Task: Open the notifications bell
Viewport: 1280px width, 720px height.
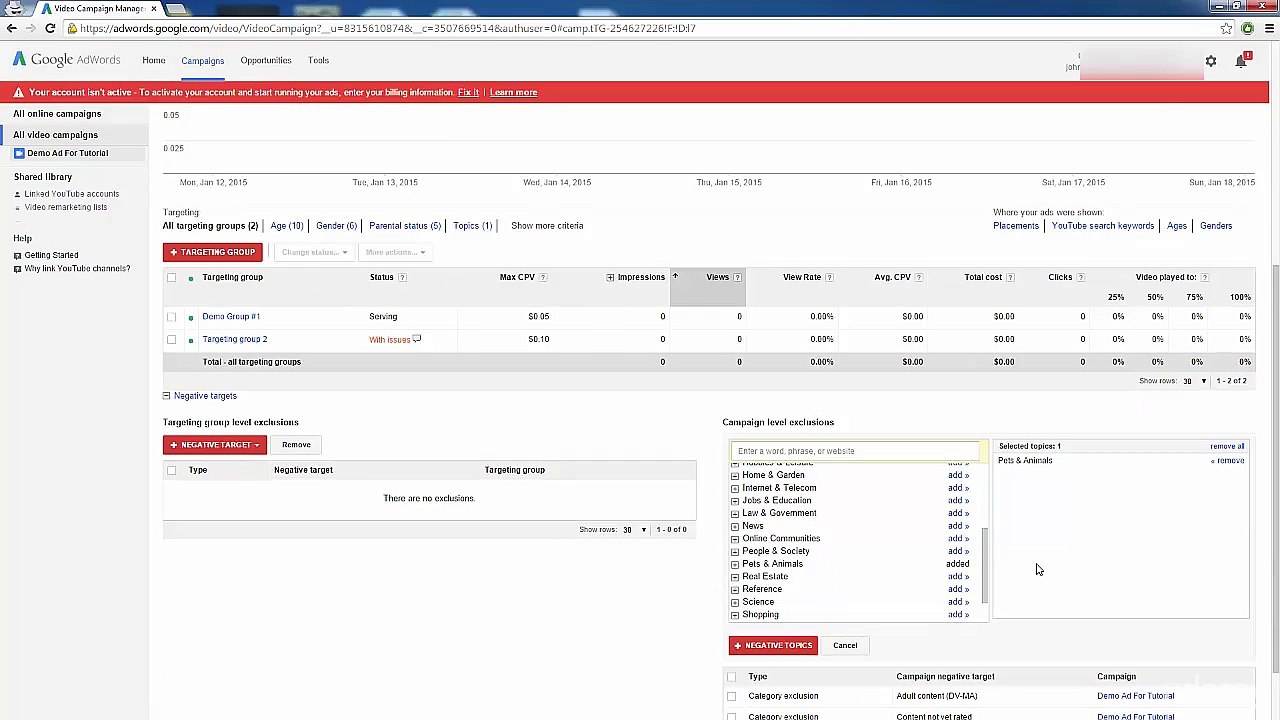Action: coord(1241,62)
